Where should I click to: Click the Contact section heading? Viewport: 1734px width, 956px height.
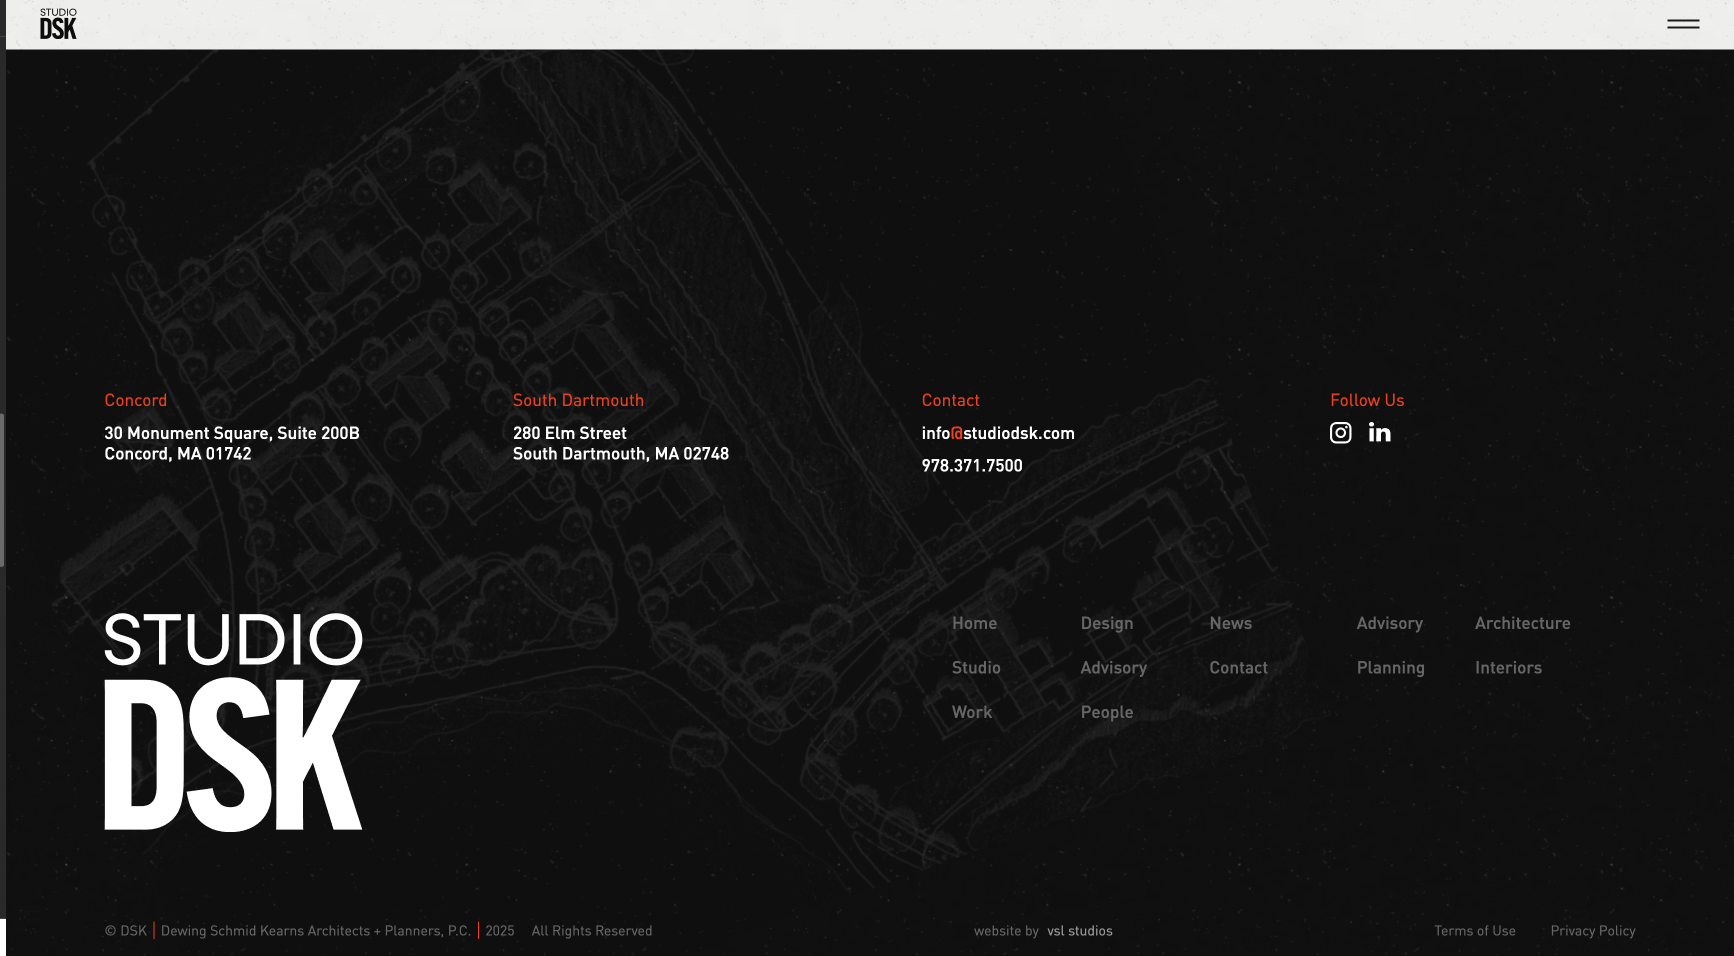(x=950, y=400)
